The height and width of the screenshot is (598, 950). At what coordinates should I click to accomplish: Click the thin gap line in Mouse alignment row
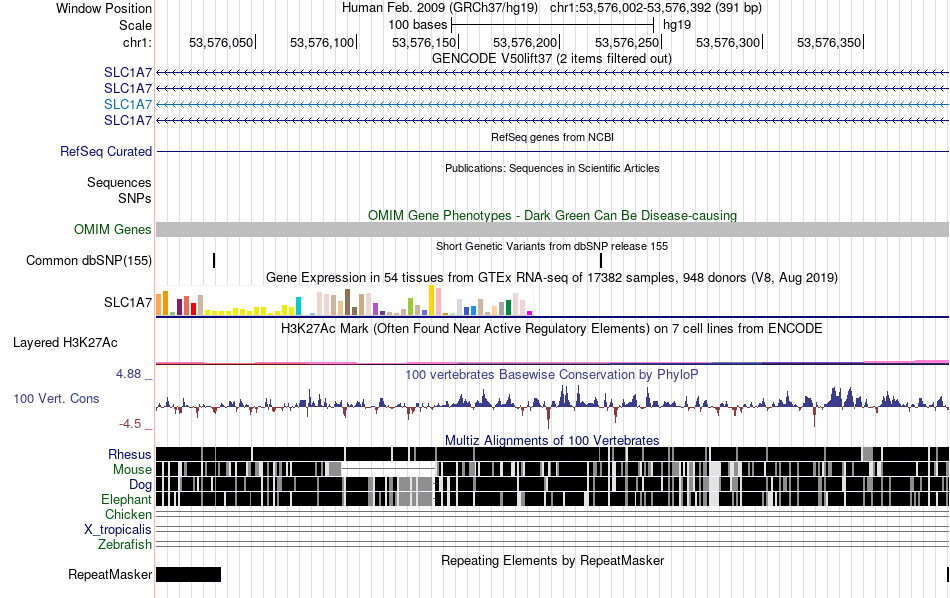click(388, 468)
